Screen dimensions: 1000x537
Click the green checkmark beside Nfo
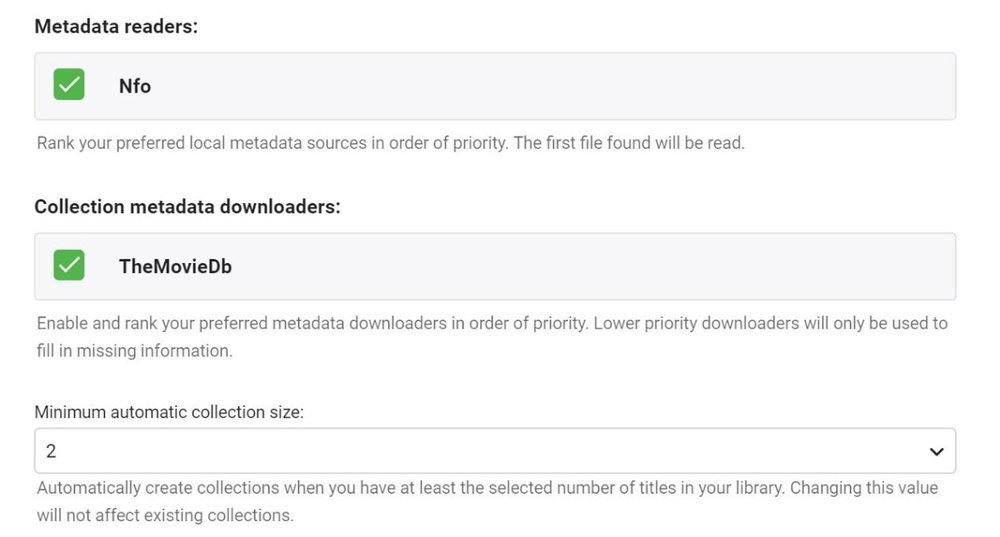tap(69, 85)
